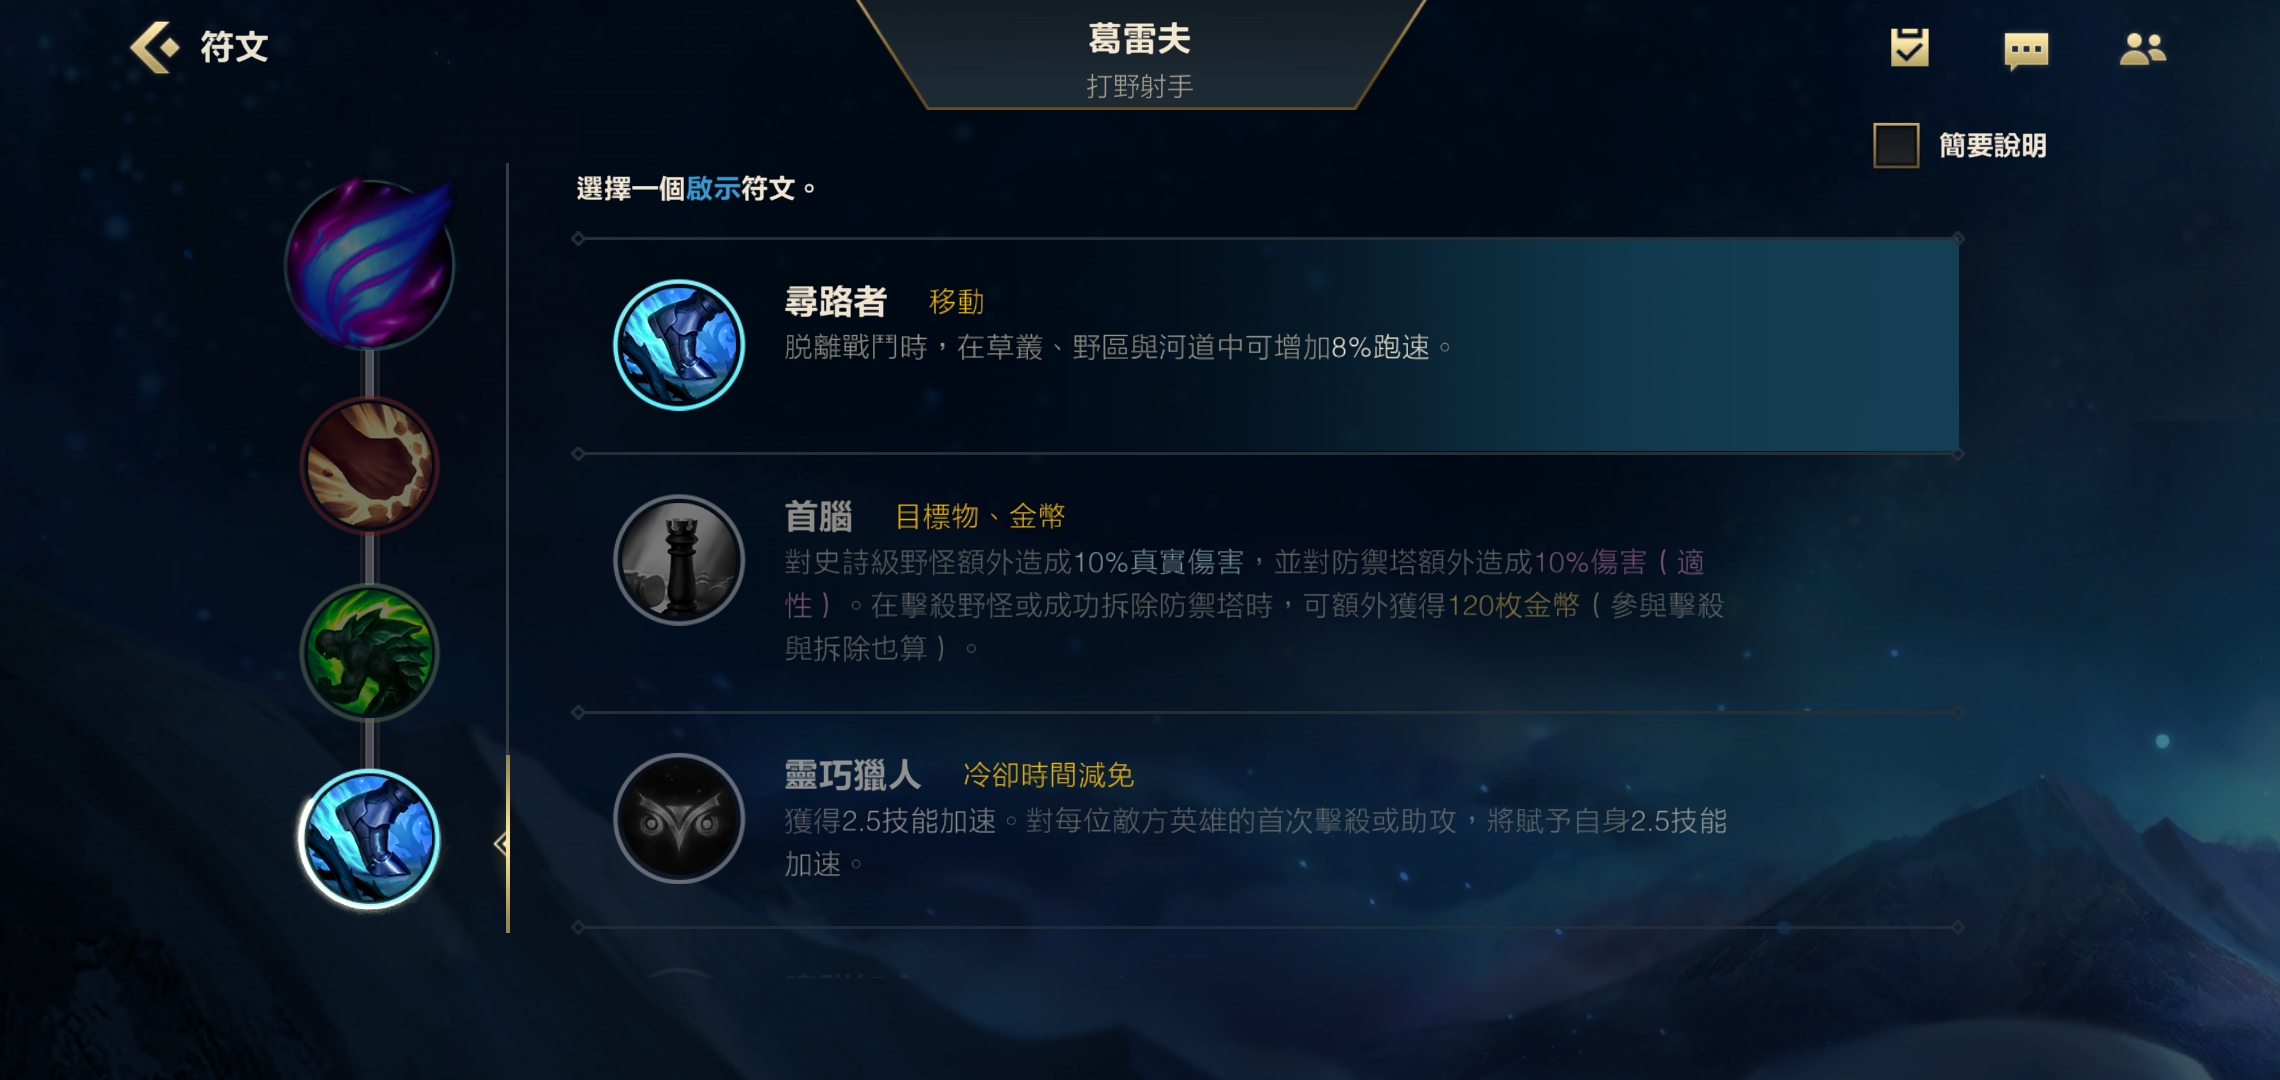Enable the 簡要說明 checkbox
Screen dimensions: 2280x1080
pos(1896,146)
